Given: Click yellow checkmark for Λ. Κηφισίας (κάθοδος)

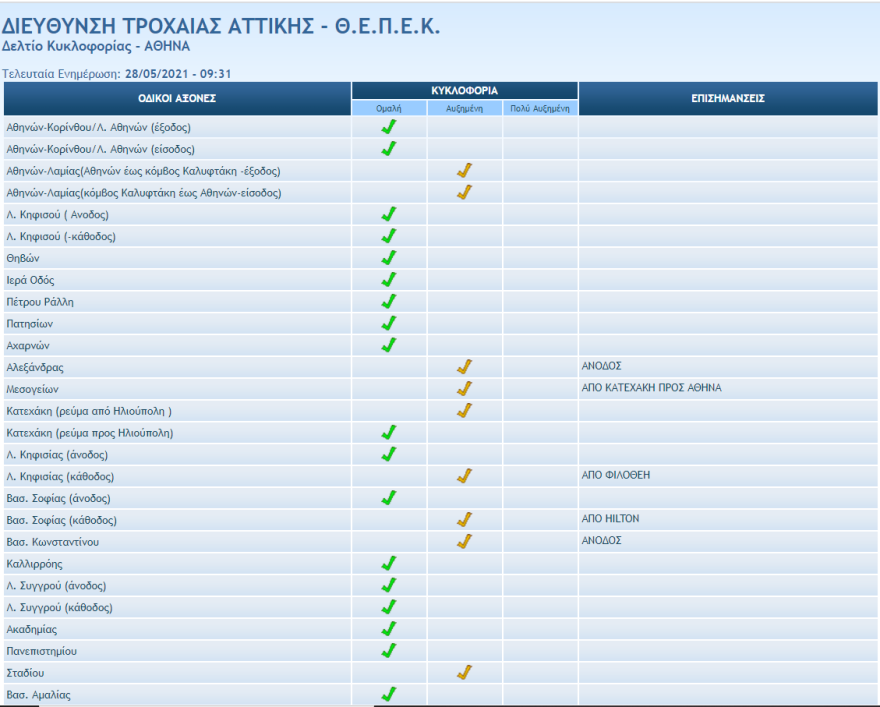Looking at the screenshot, I should [x=464, y=475].
